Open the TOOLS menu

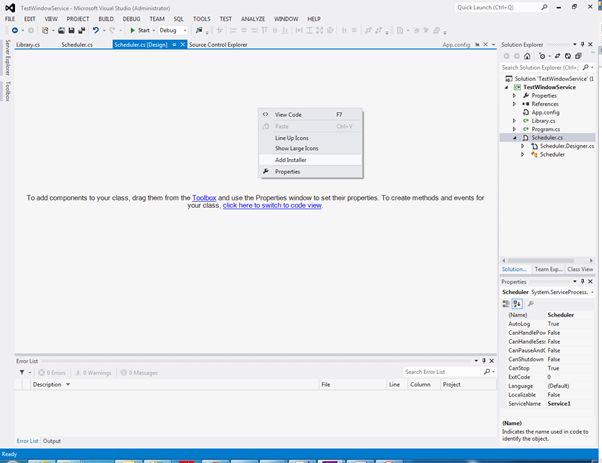coord(202,19)
